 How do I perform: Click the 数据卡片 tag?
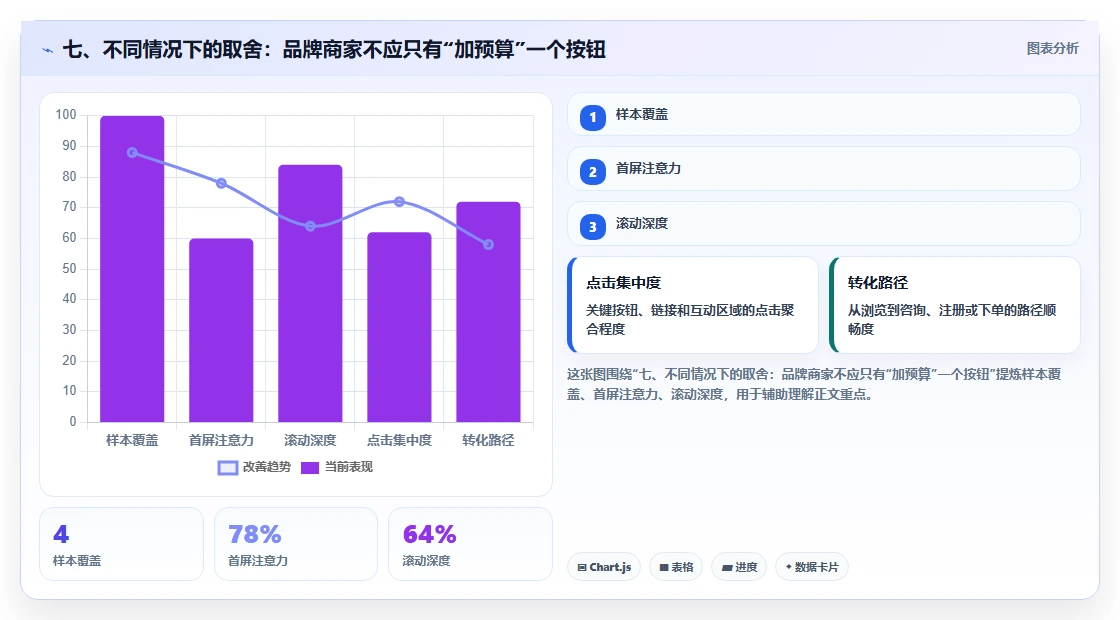click(x=812, y=567)
